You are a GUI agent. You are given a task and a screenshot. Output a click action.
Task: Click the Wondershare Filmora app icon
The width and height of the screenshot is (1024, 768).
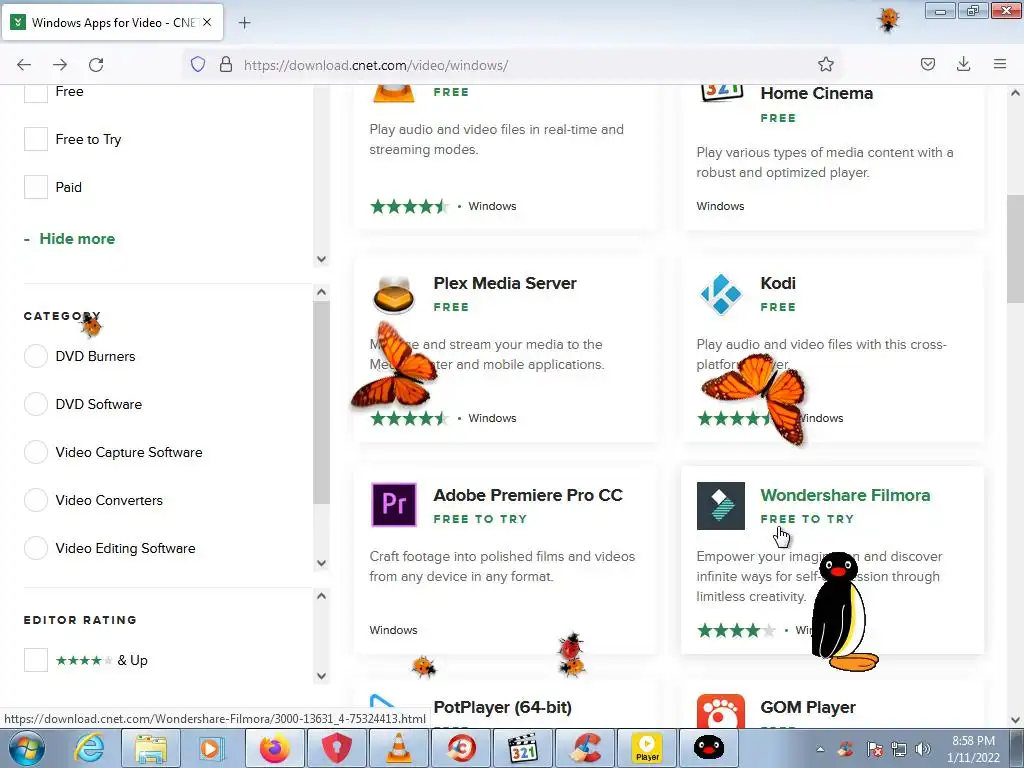721,505
